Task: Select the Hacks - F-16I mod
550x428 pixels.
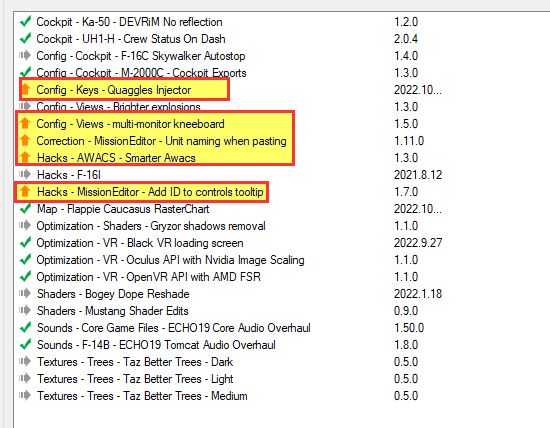Action: (x=69, y=175)
